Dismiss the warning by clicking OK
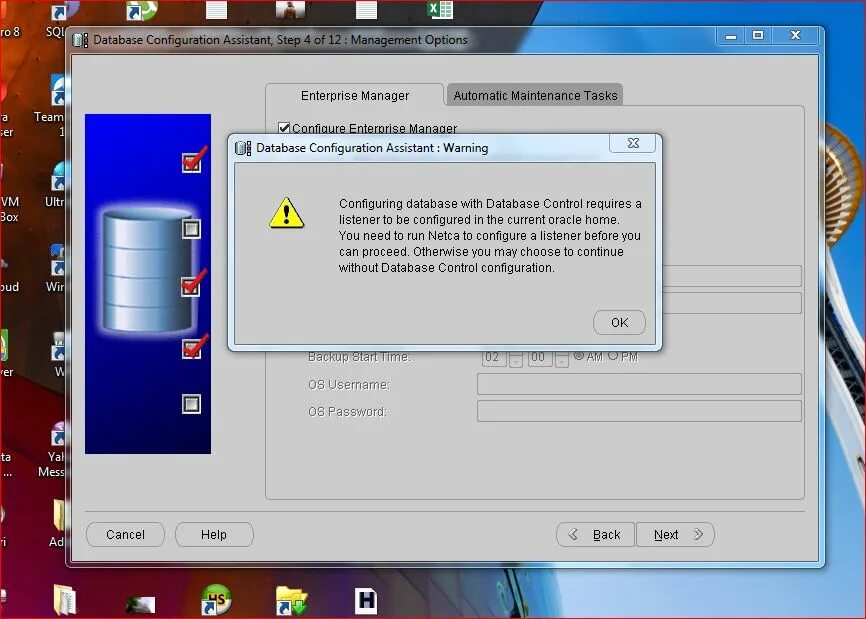The height and width of the screenshot is (619, 866). point(618,322)
